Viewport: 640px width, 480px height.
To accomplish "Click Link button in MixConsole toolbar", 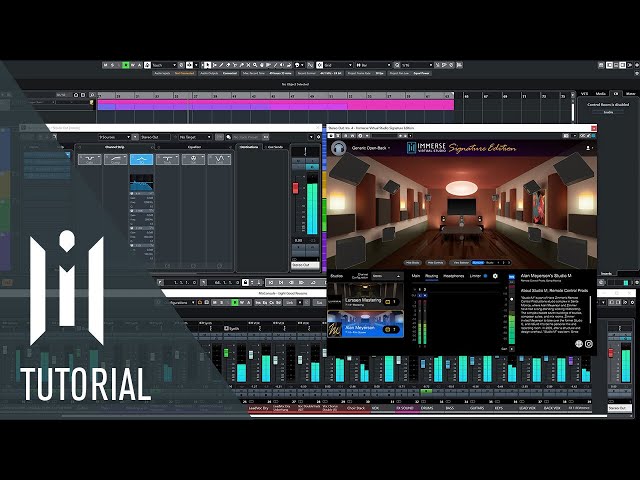I will [x=290, y=302].
